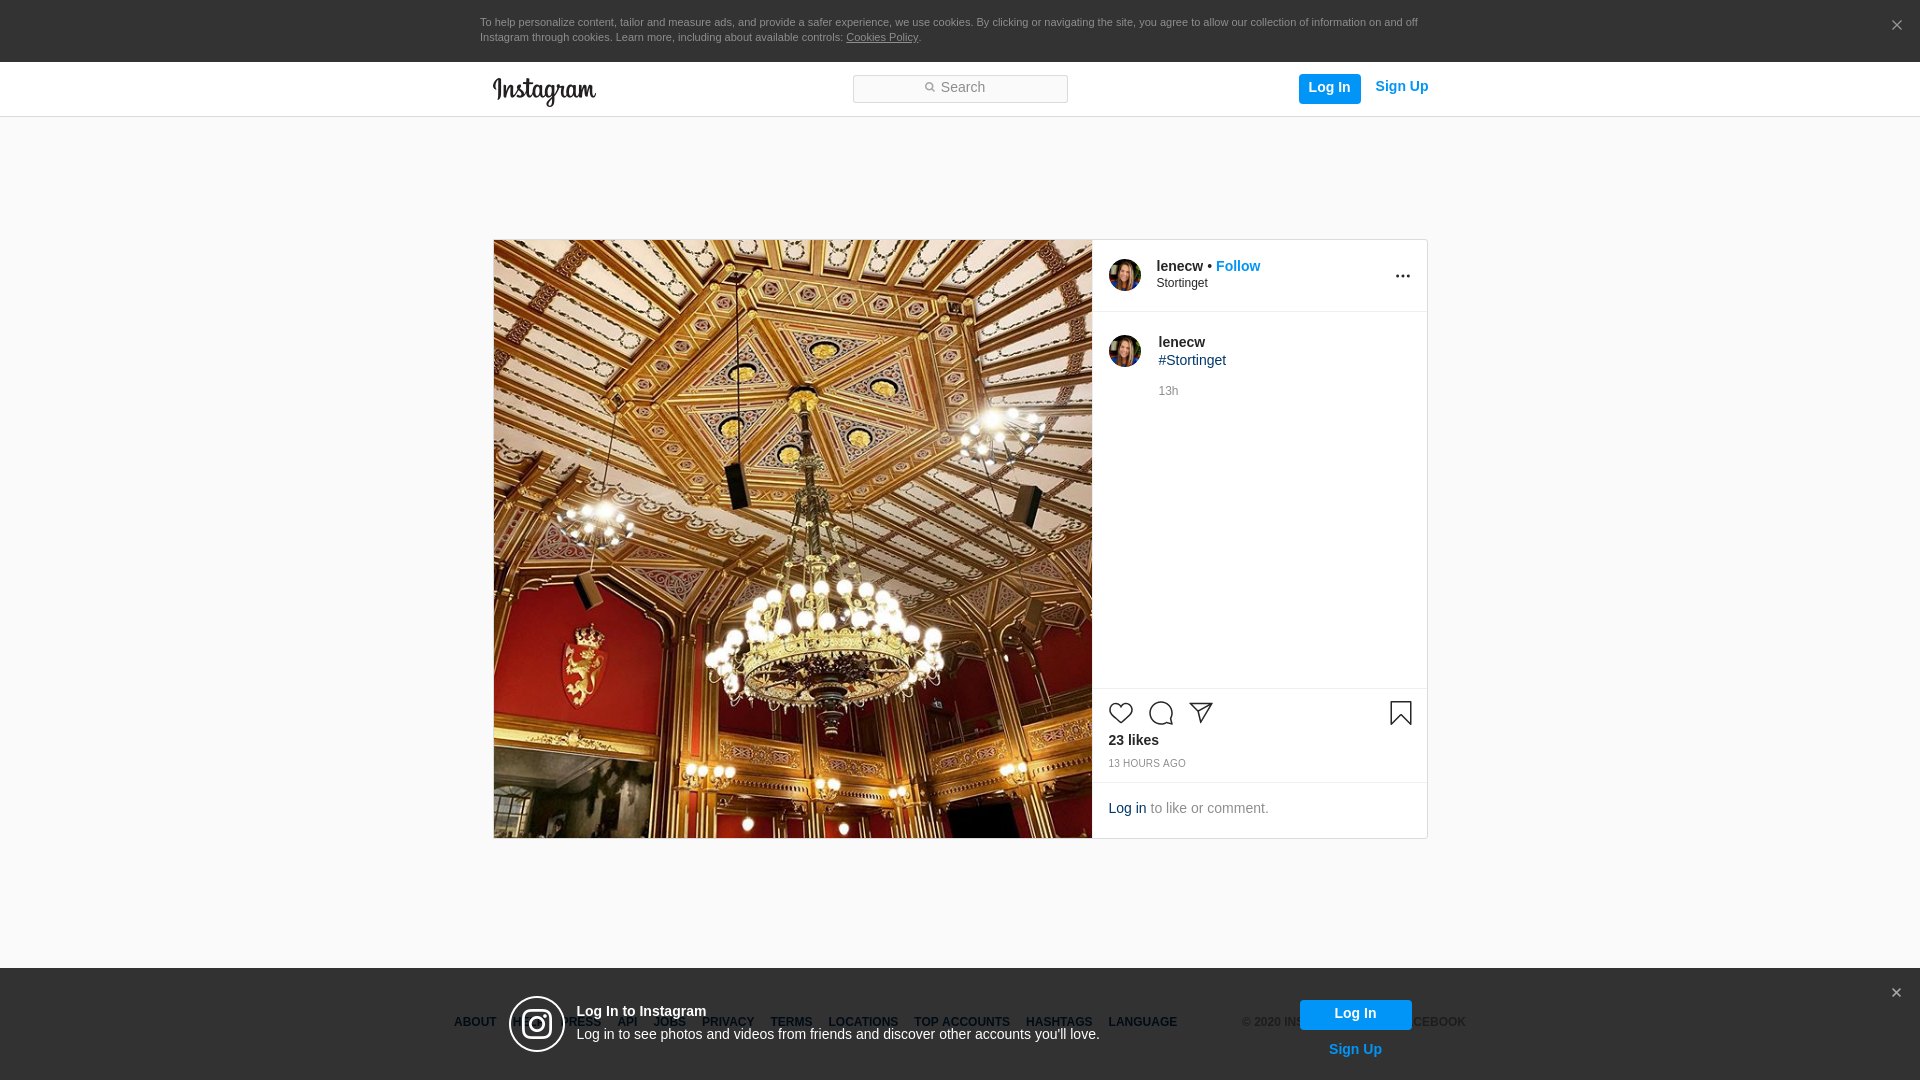Open the TOP ACCOUNTS footer link
The image size is (1920, 1080).
[x=962, y=1022]
